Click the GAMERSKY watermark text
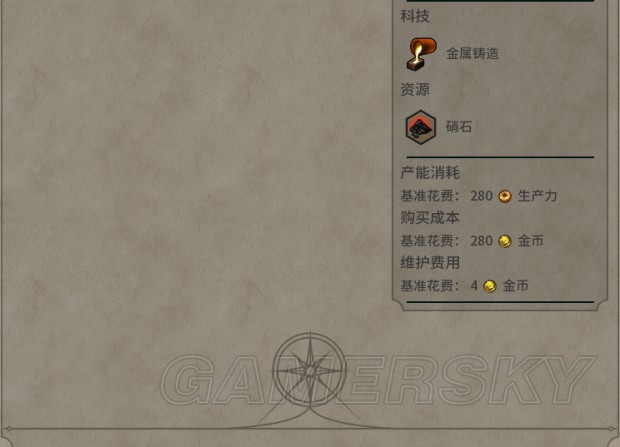 (378, 380)
